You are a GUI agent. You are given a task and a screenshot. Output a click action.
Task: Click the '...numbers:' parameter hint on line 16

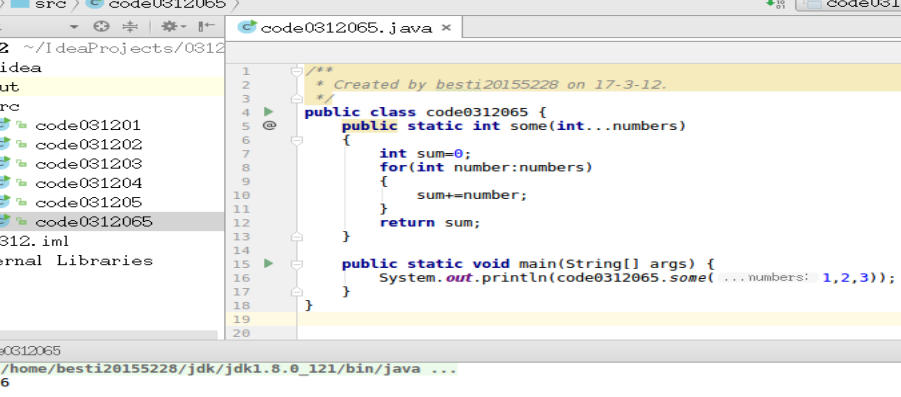click(x=768, y=277)
